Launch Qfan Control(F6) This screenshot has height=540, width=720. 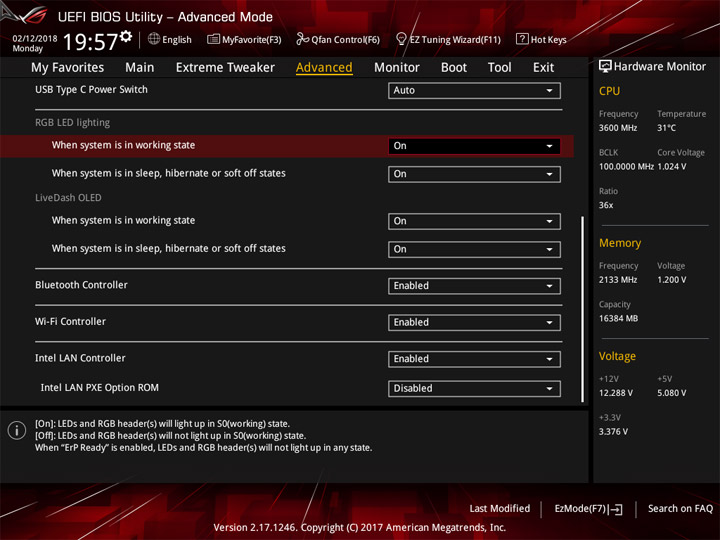pos(338,39)
